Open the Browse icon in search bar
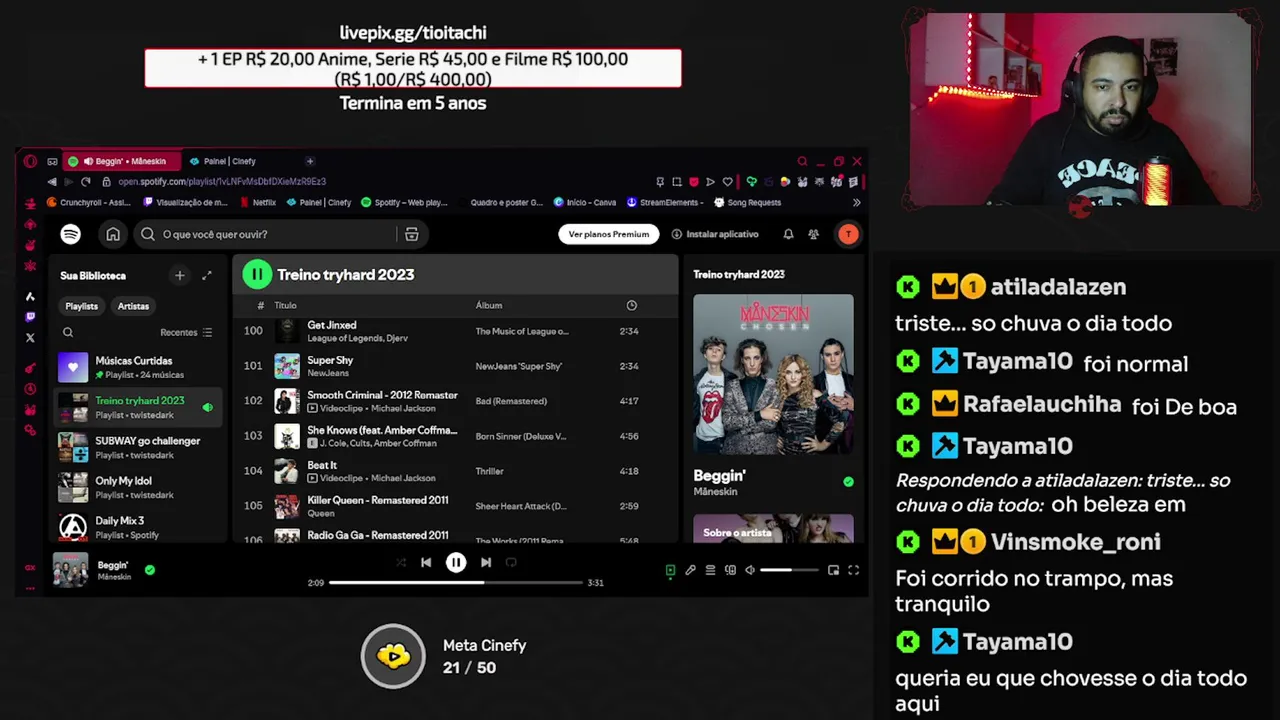This screenshot has height=720, width=1280. coord(411,234)
